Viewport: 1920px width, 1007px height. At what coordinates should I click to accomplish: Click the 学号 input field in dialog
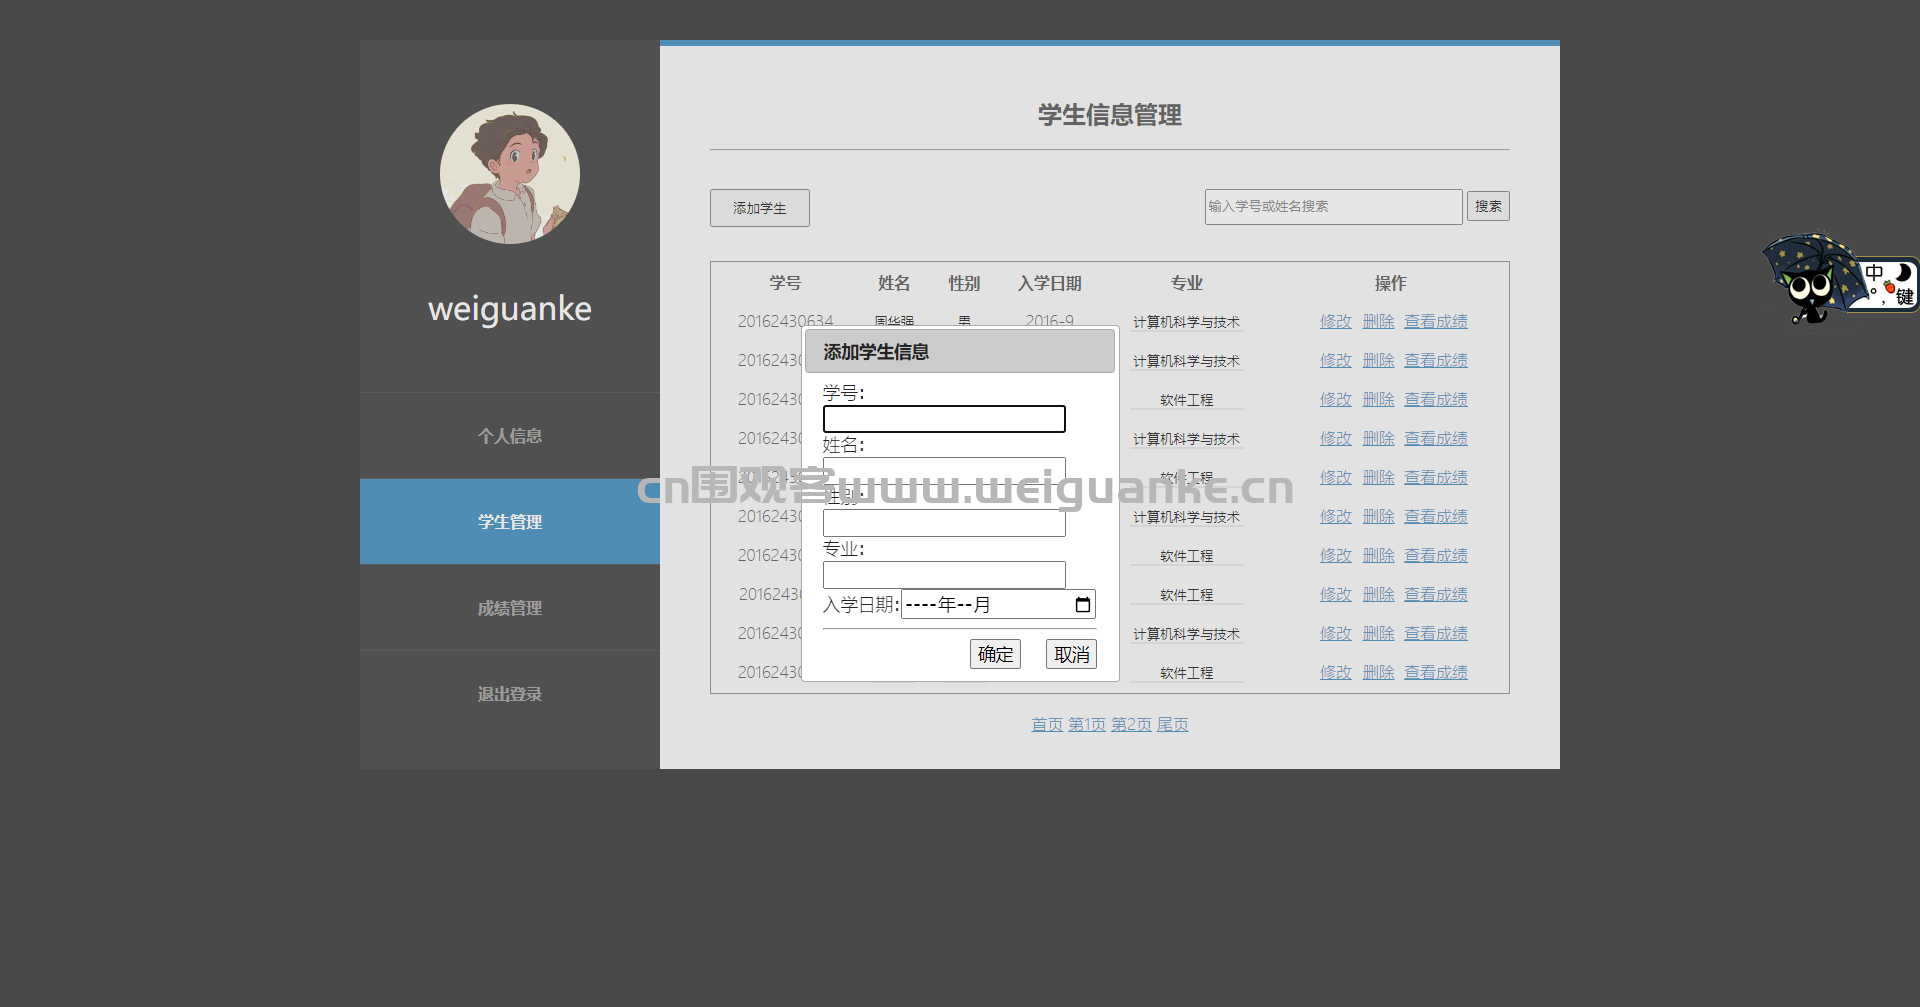(x=944, y=419)
